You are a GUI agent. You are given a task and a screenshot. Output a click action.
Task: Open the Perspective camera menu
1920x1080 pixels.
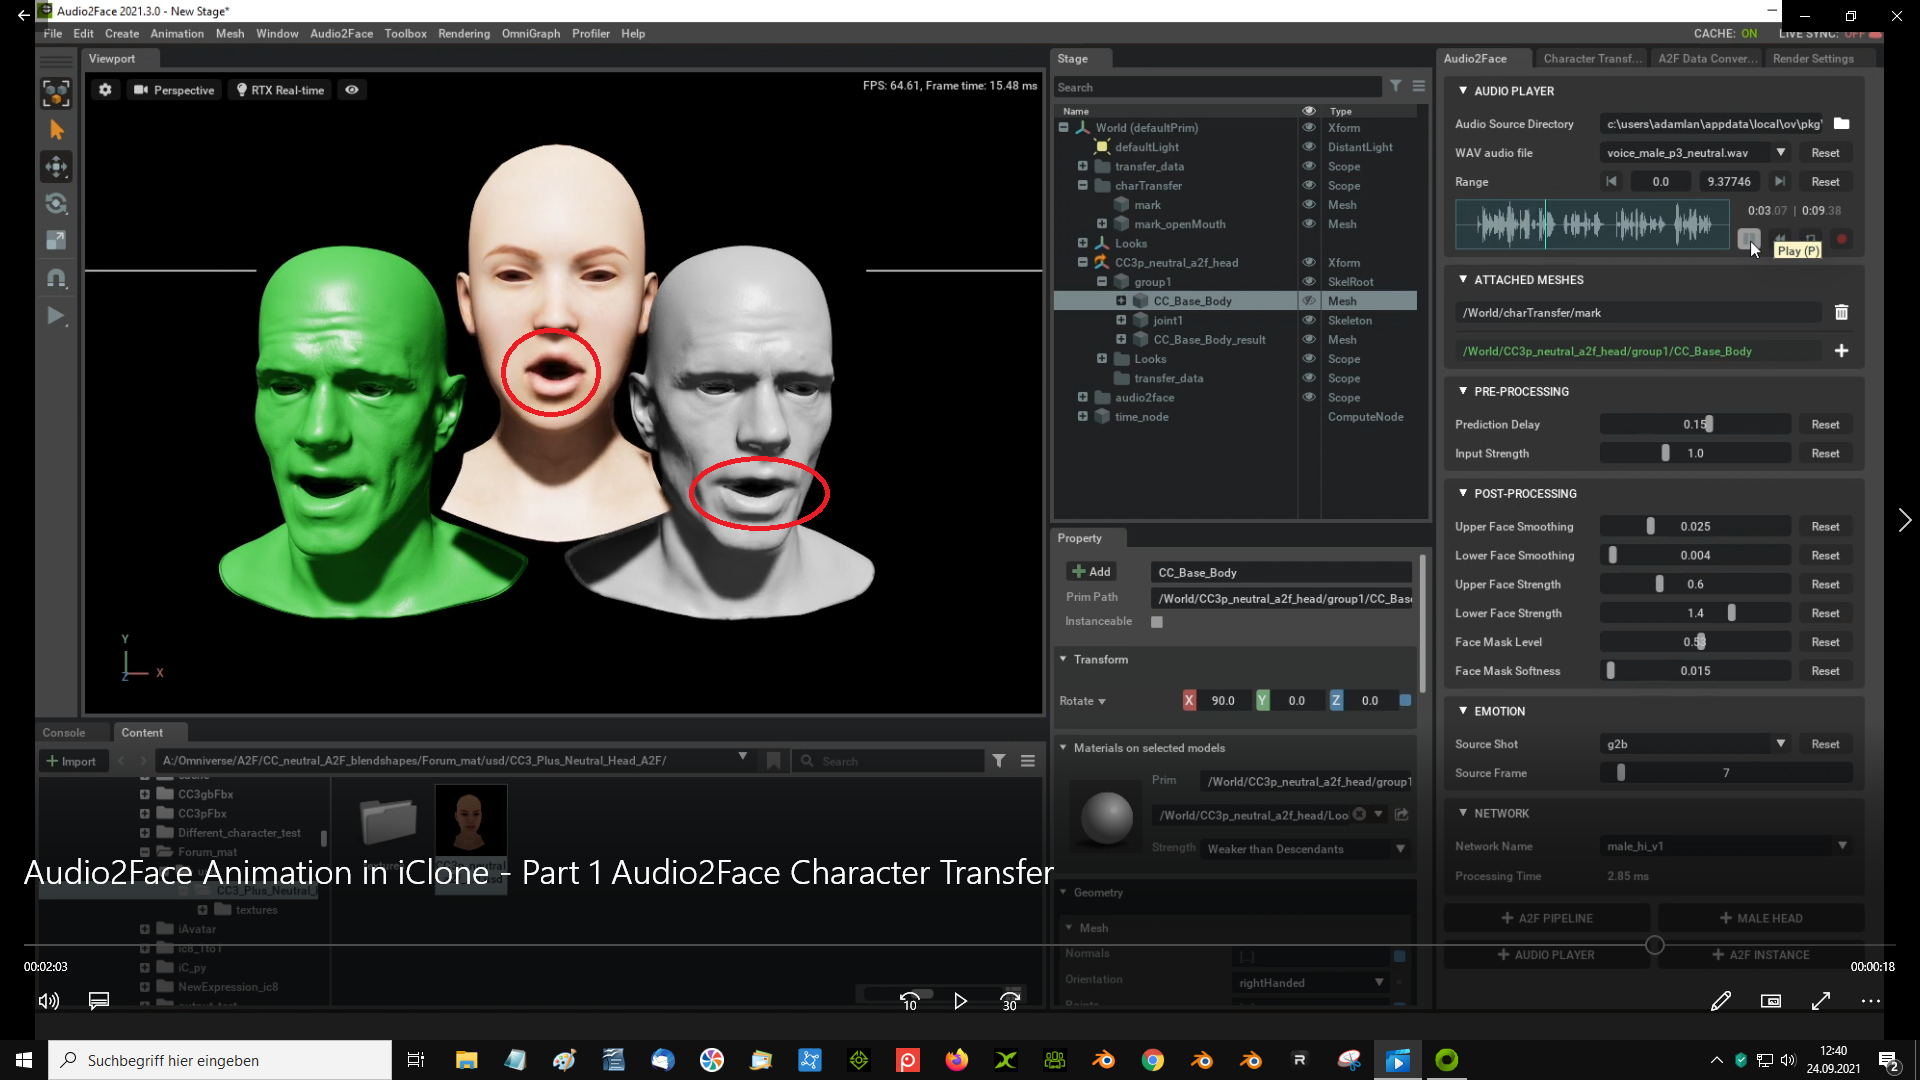point(174,90)
